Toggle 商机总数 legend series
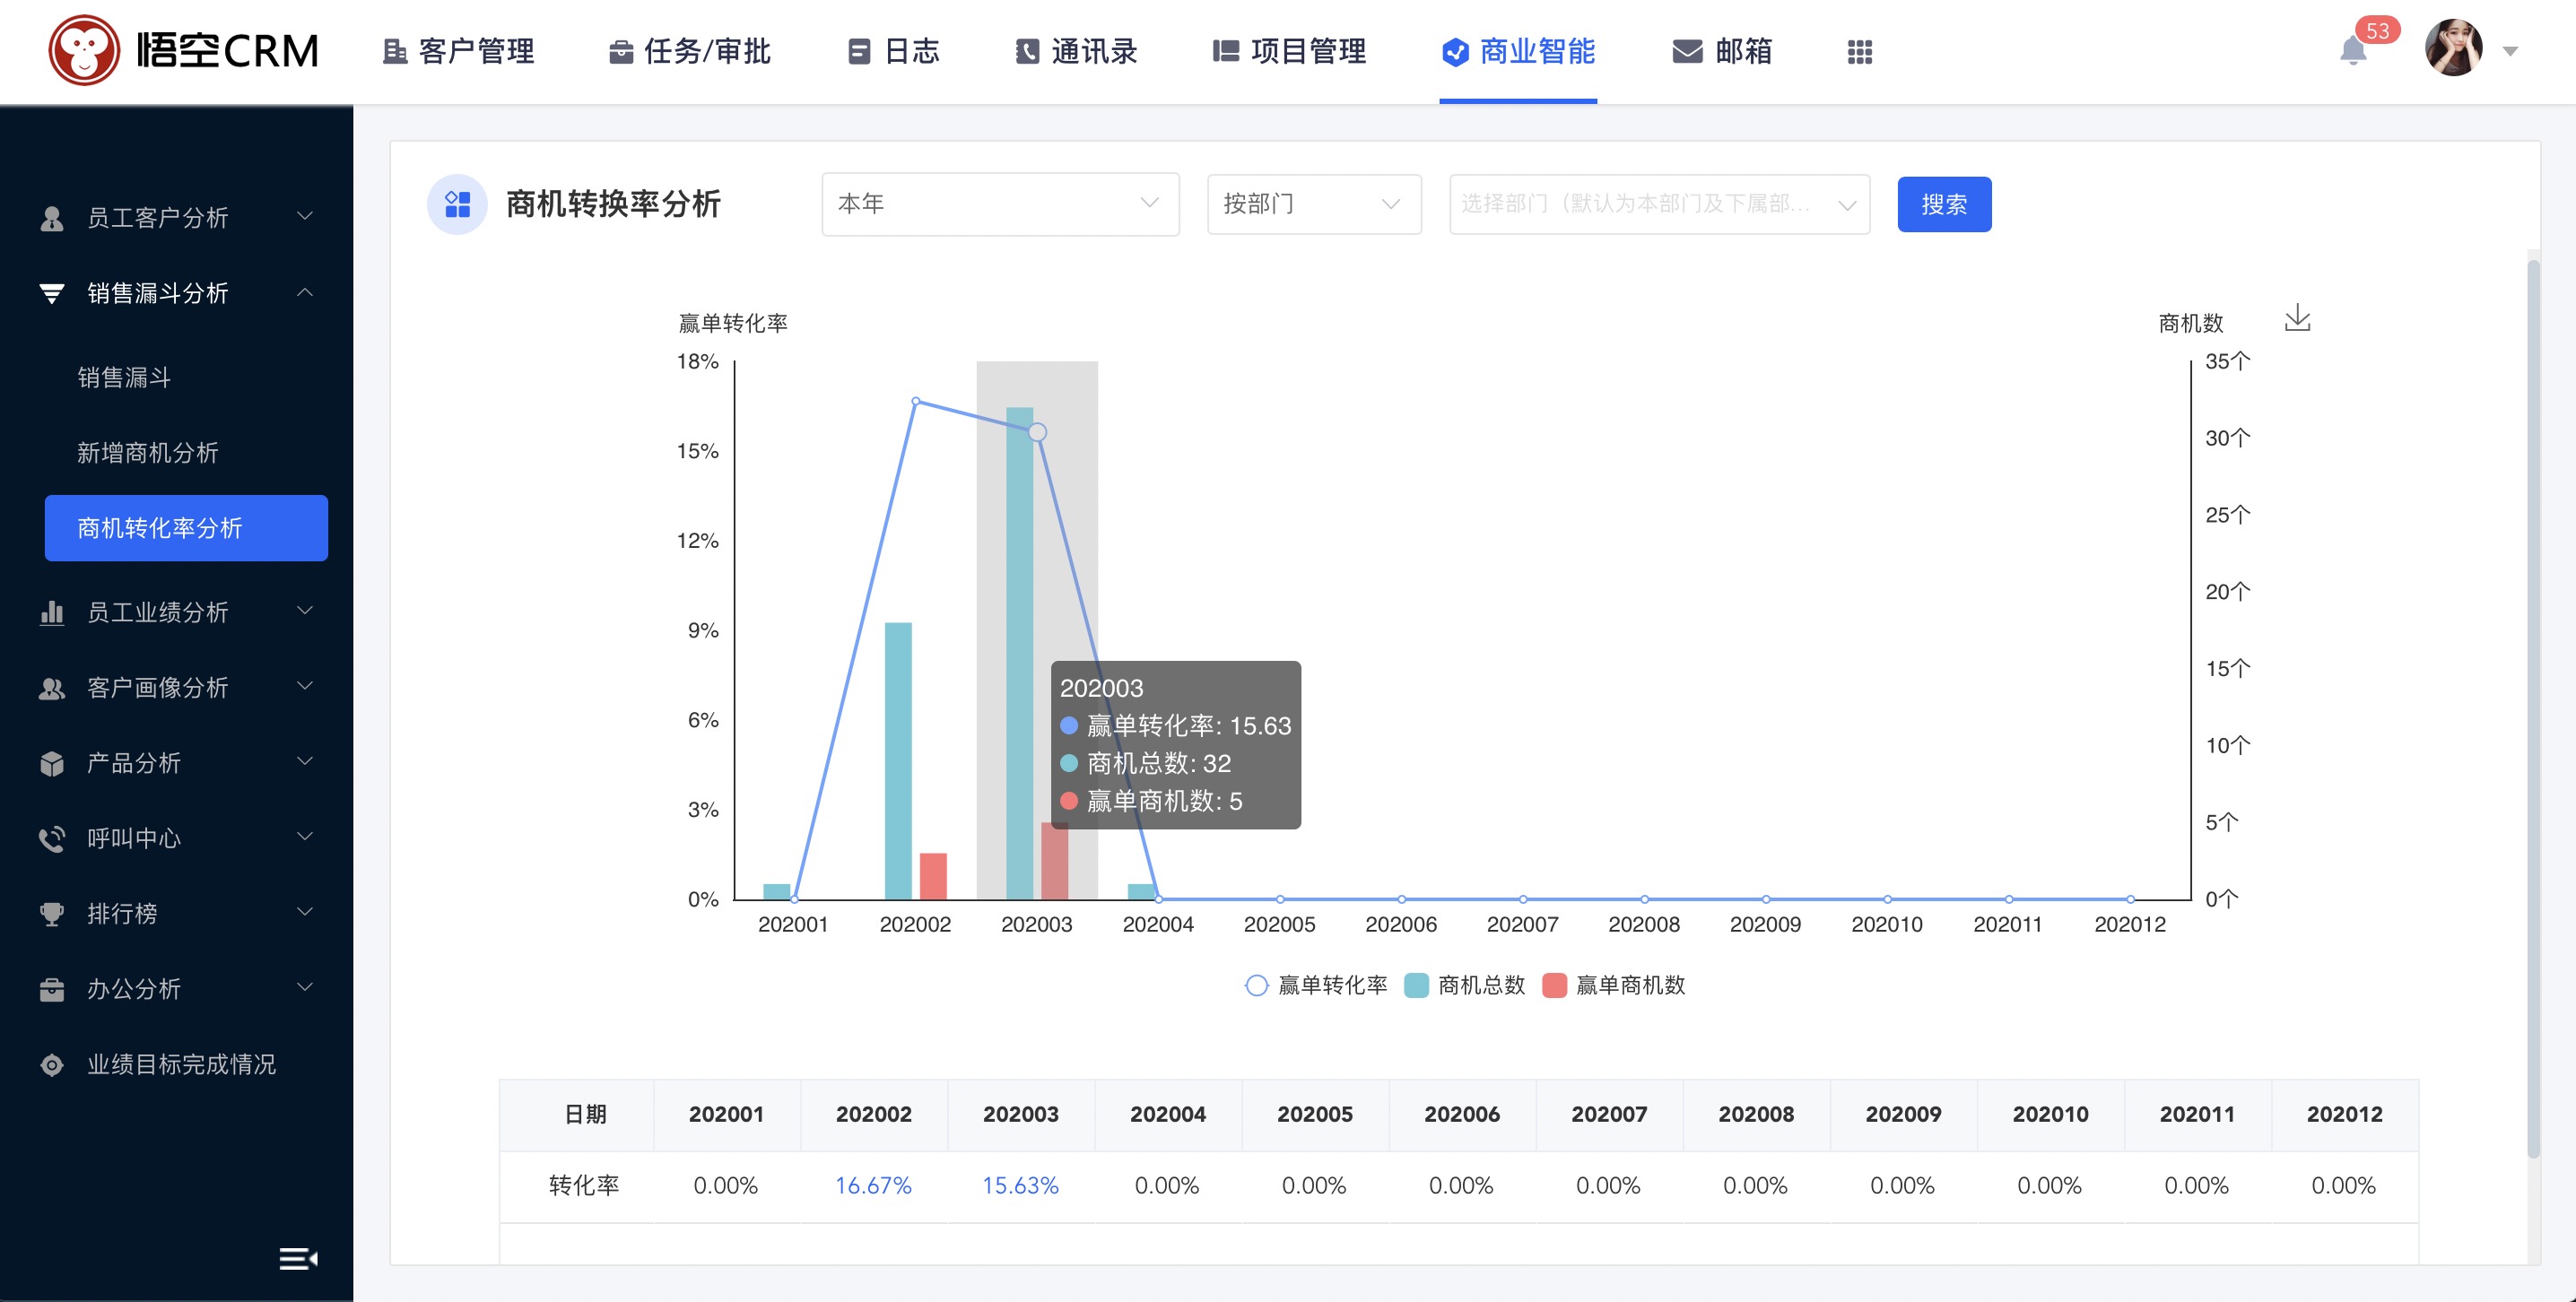Screen dimensions: 2576x1302 click(1465, 985)
